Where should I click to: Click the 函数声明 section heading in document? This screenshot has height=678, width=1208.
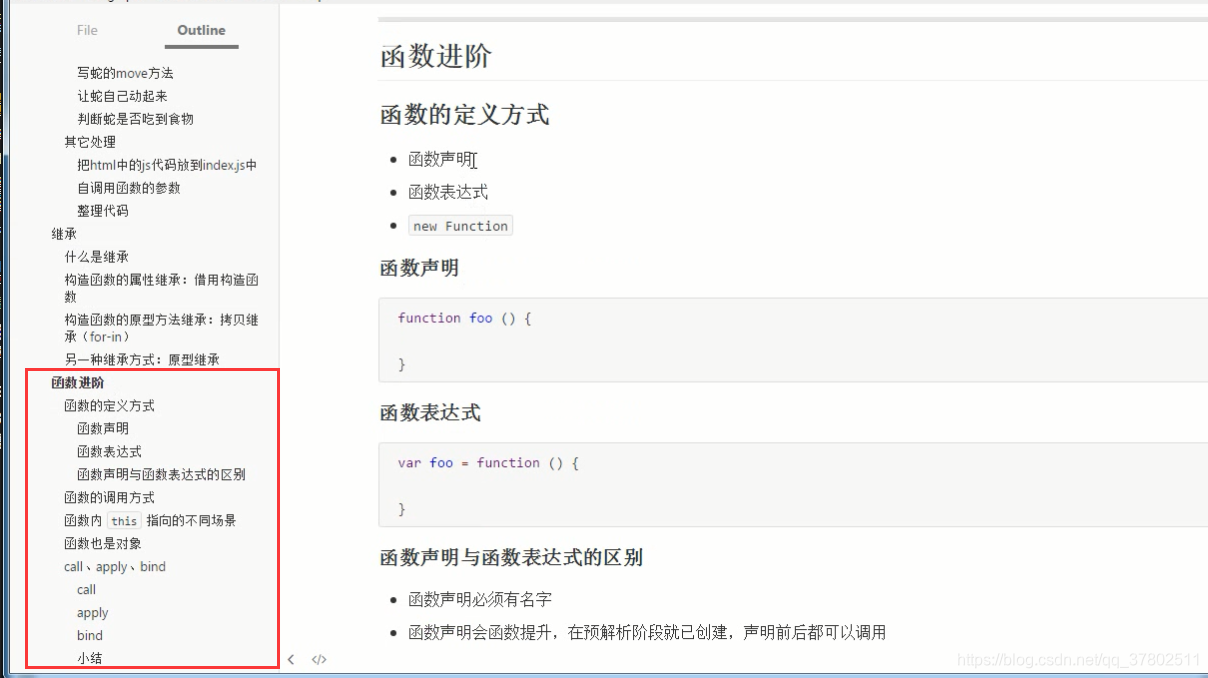420,268
